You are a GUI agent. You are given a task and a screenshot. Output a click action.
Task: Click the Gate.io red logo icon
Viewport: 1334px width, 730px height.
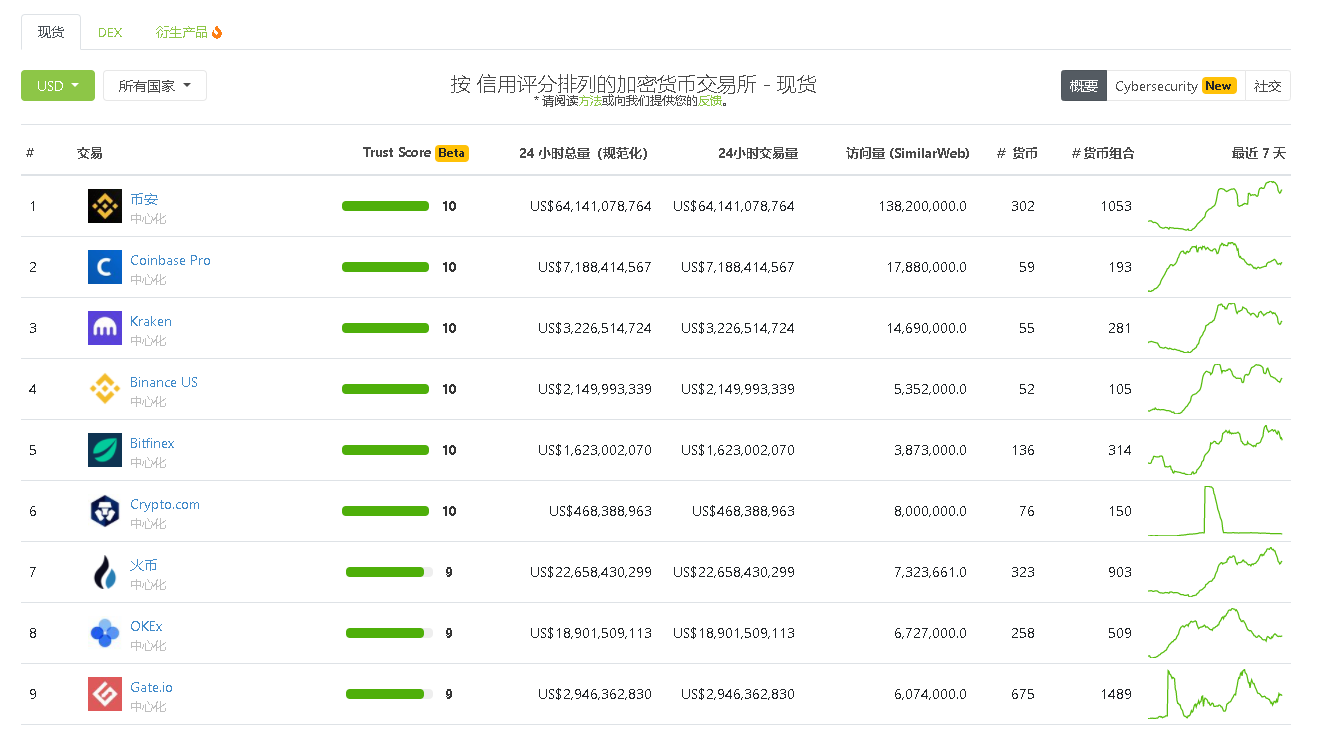[x=105, y=694]
